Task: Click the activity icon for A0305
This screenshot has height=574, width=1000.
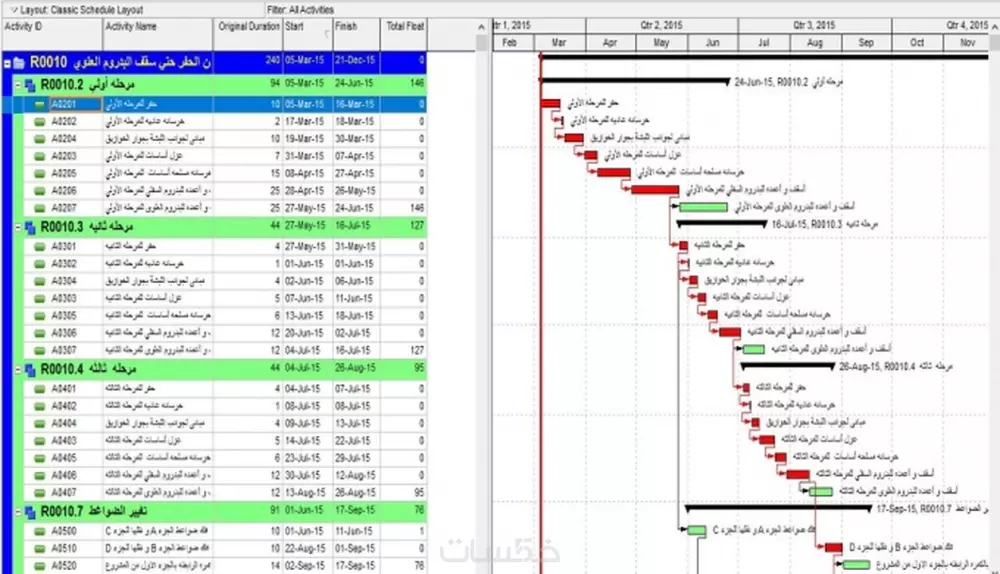Action: [x=40, y=315]
